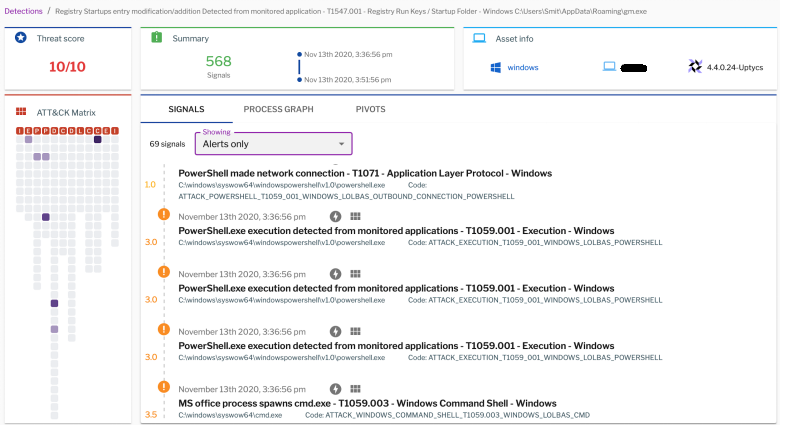
Task: Click lightning bolt on topmost PowerShell.exe execution alert
Action: [x=336, y=216]
